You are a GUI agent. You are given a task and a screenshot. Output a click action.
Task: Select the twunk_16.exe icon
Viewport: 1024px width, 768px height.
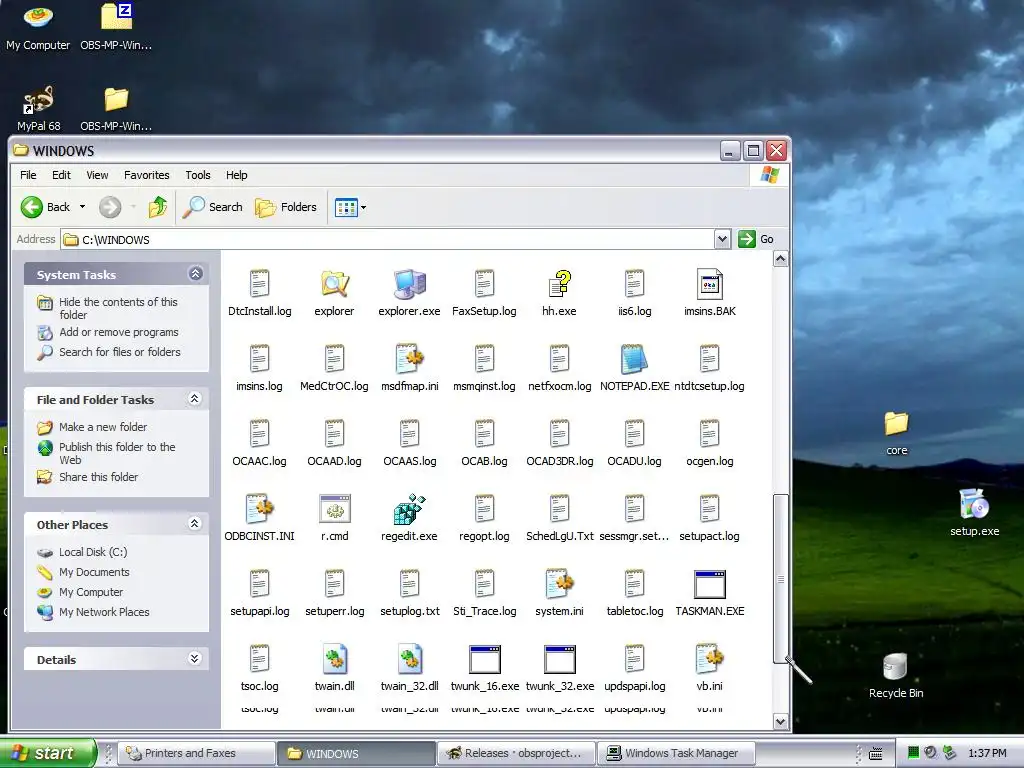click(x=485, y=659)
